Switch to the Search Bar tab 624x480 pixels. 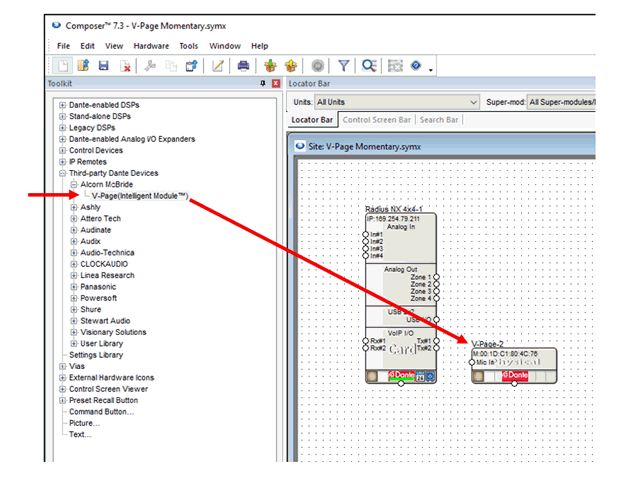coord(439,120)
